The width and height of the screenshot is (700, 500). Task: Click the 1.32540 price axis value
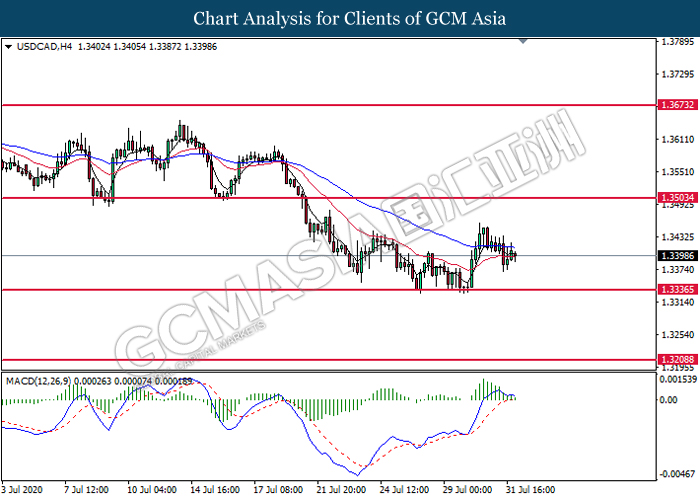click(678, 335)
